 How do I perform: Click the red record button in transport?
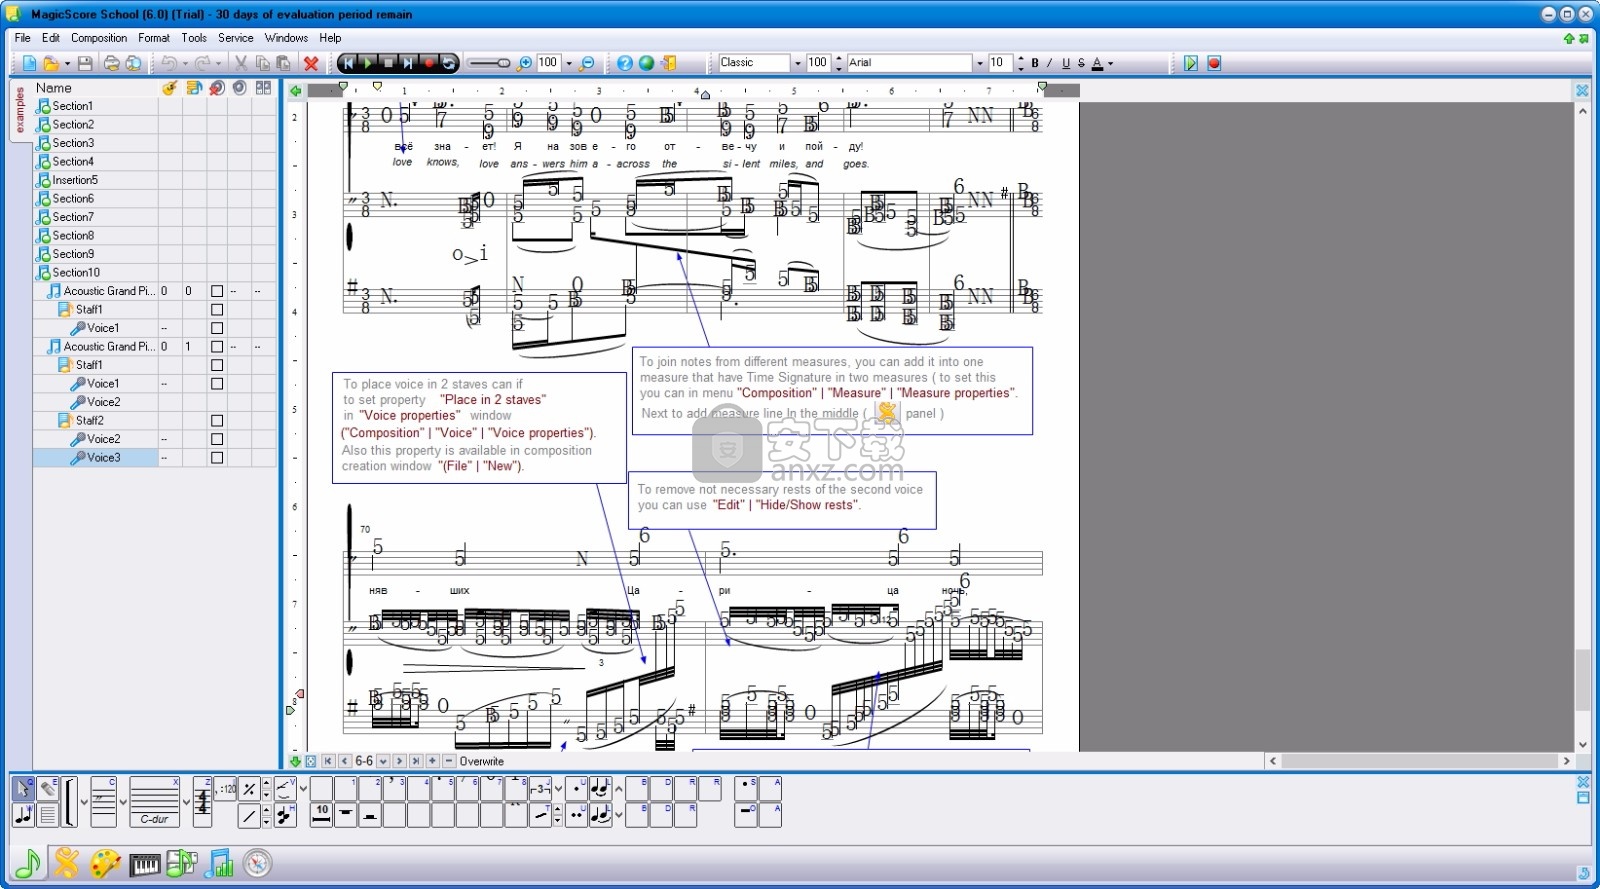pos(429,63)
